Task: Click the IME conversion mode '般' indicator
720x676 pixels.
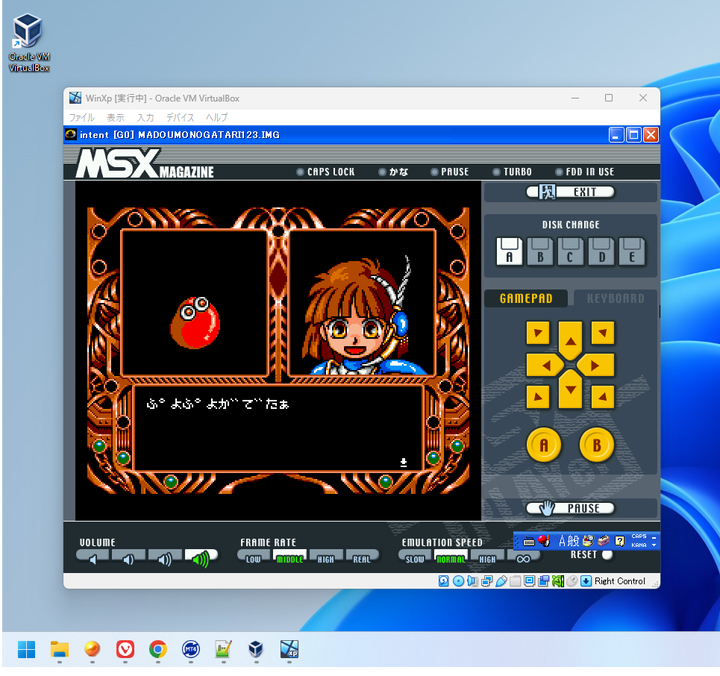Action: 574,541
